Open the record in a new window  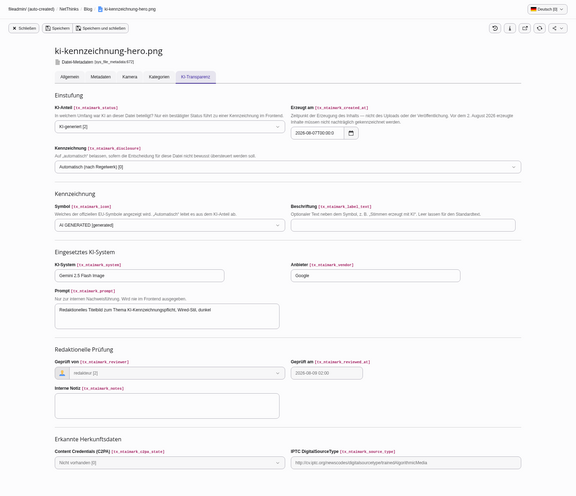pos(525,28)
